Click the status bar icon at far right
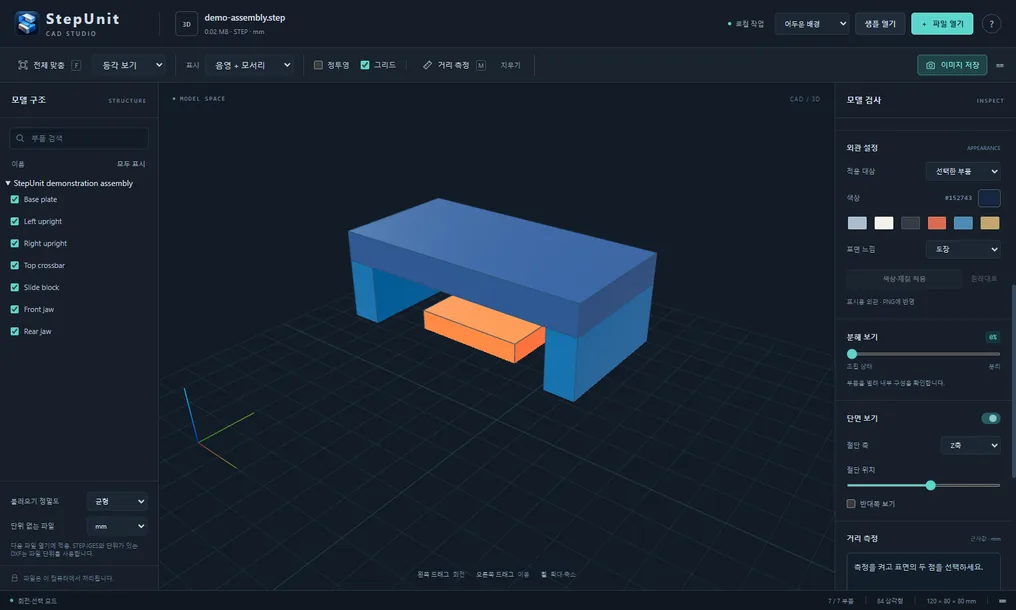This screenshot has width=1016, height=610. (1002, 601)
